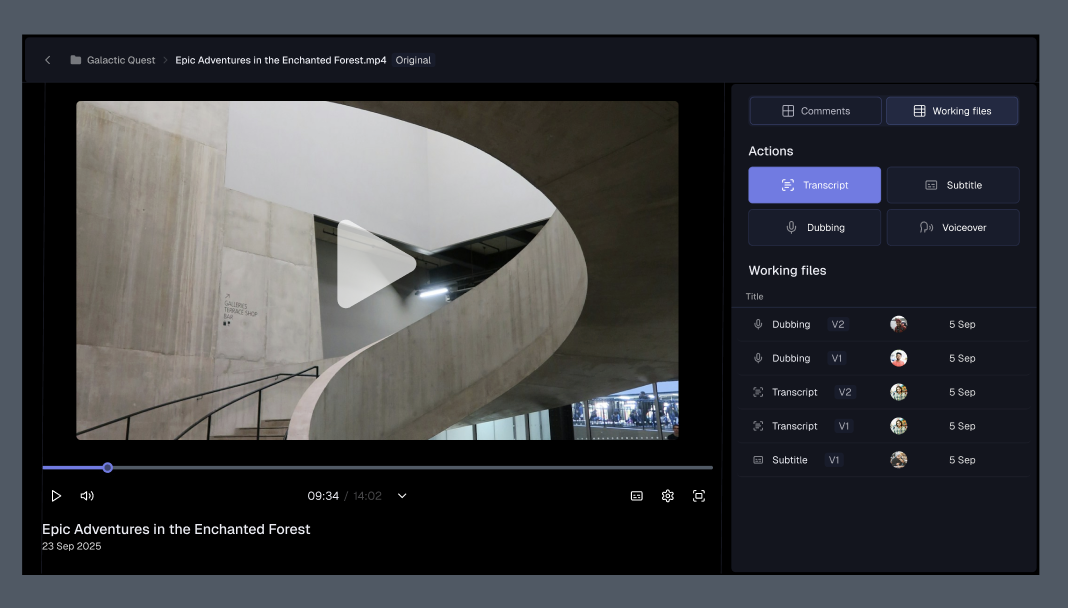The image size is (1068, 608).
Task: Open the Dubbing V2 working file
Action: pos(791,325)
